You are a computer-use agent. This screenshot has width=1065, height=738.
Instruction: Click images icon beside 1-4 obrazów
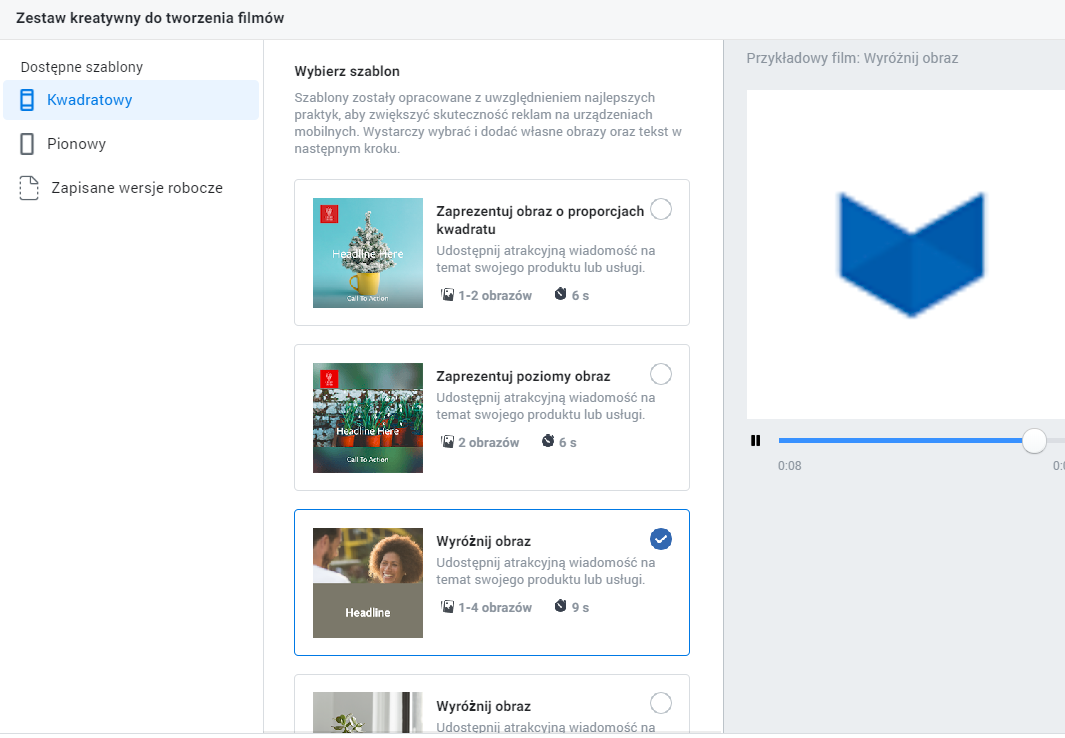(448, 607)
